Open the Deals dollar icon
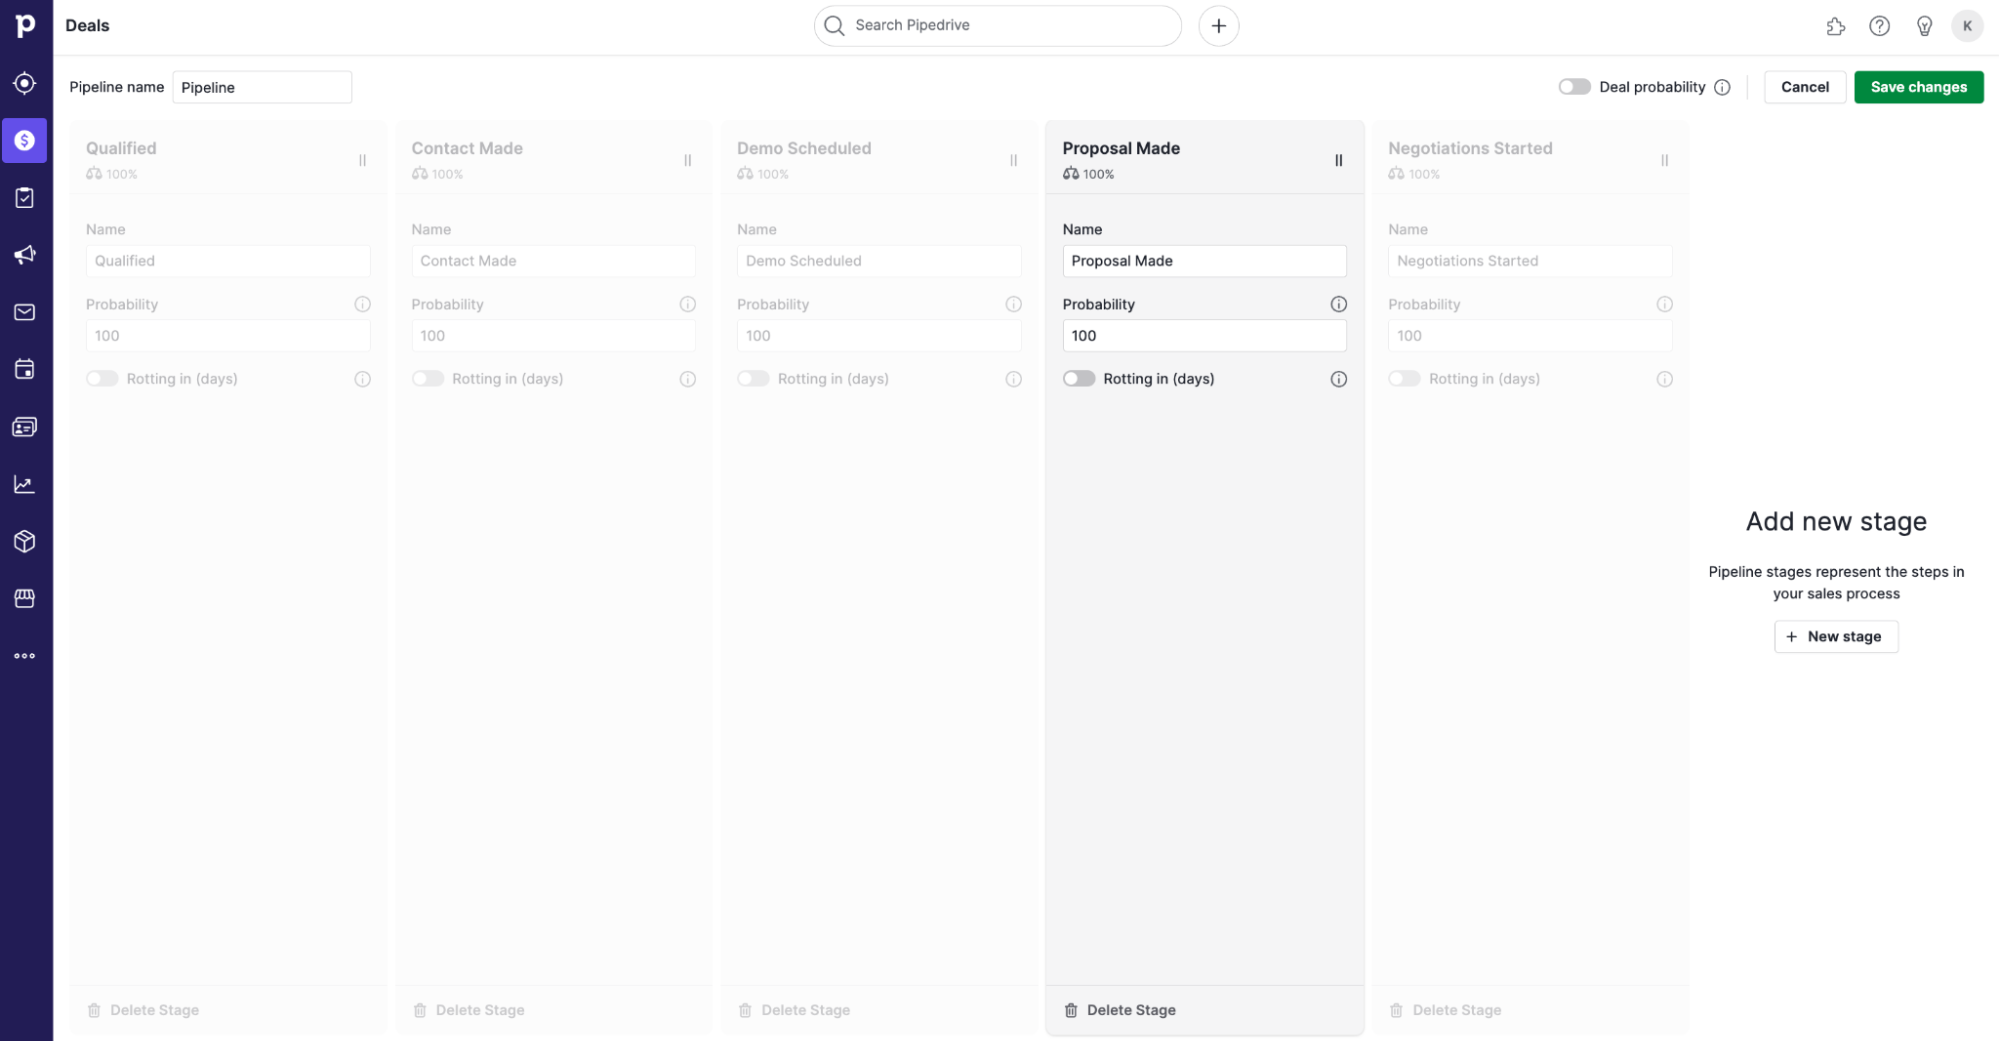1999x1042 pixels. point(25,140)
